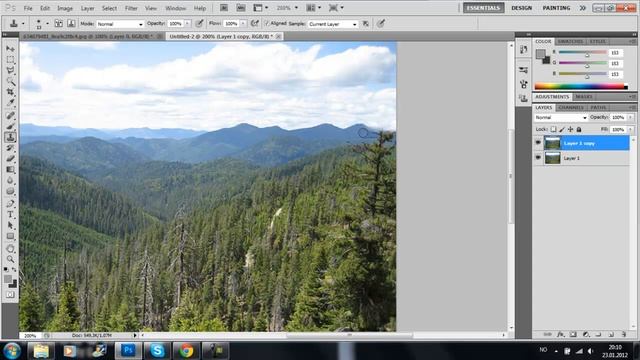Launch Bridge from the application bar
The height and width of the screenshot is (360, 640).
(x=224, y=8)
